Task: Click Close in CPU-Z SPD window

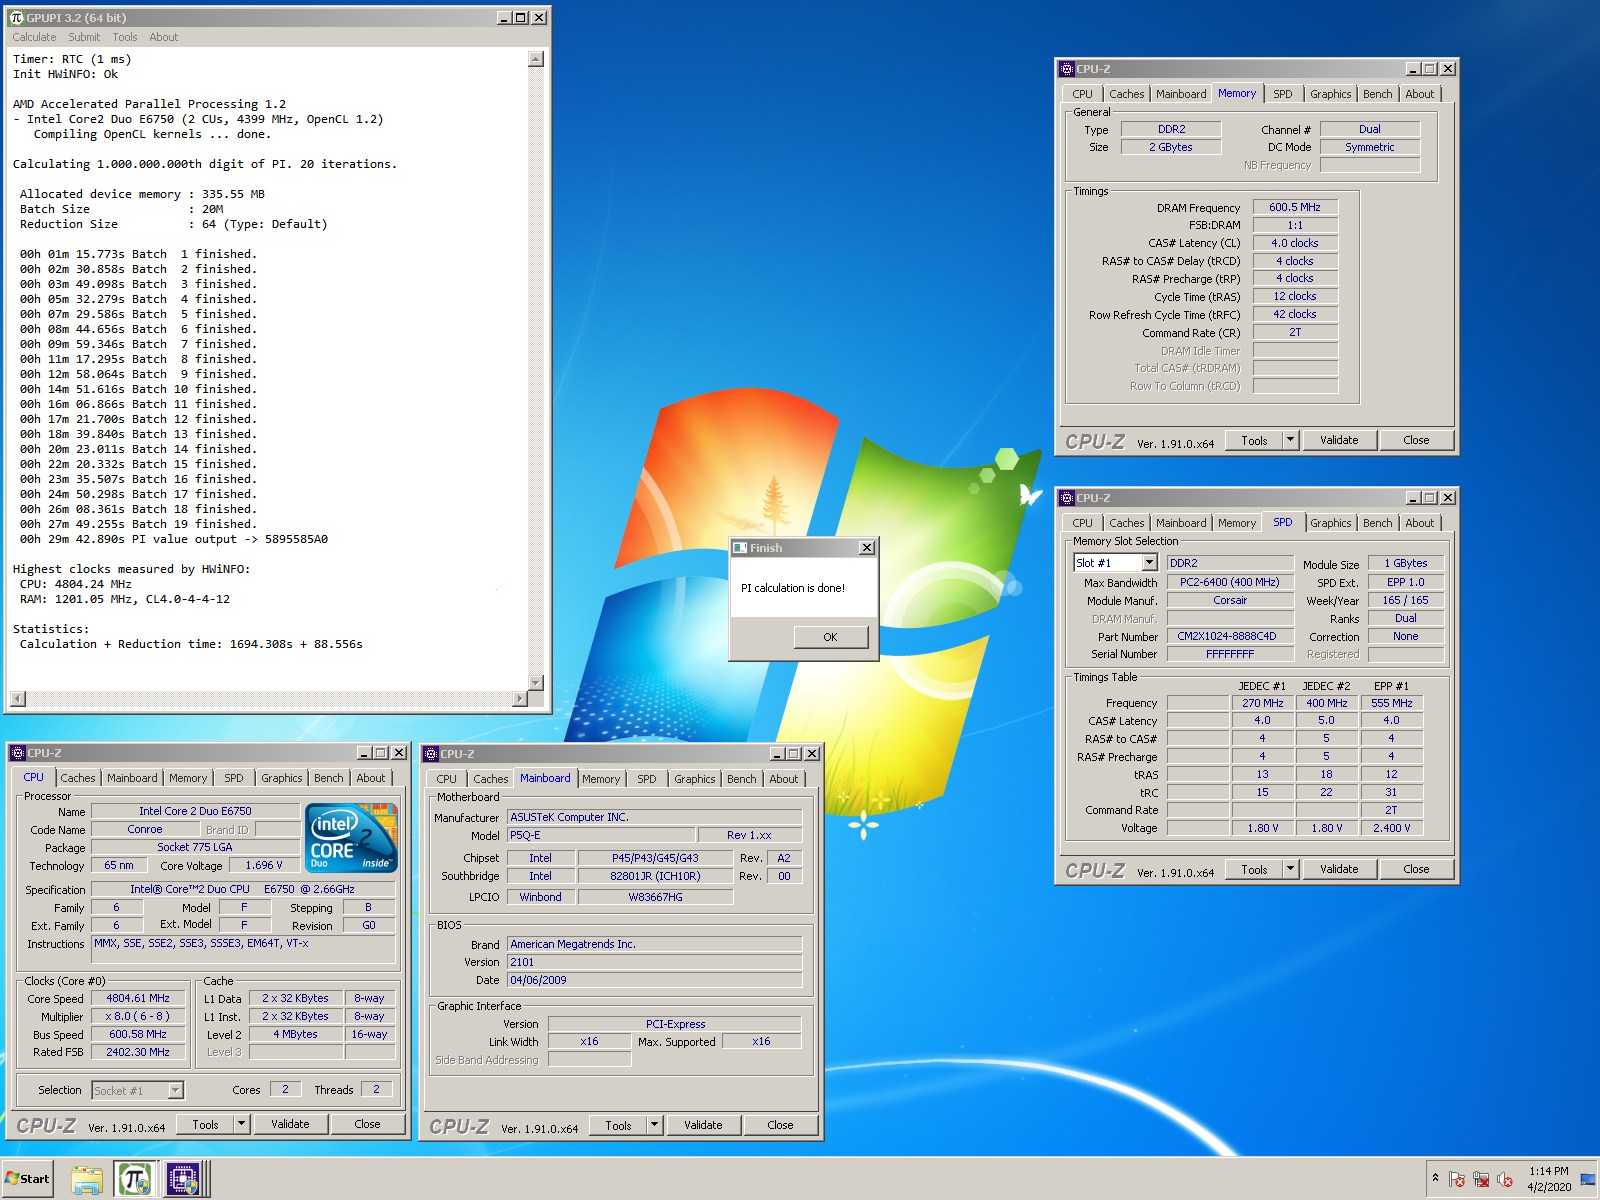Action: [1416, 869]
